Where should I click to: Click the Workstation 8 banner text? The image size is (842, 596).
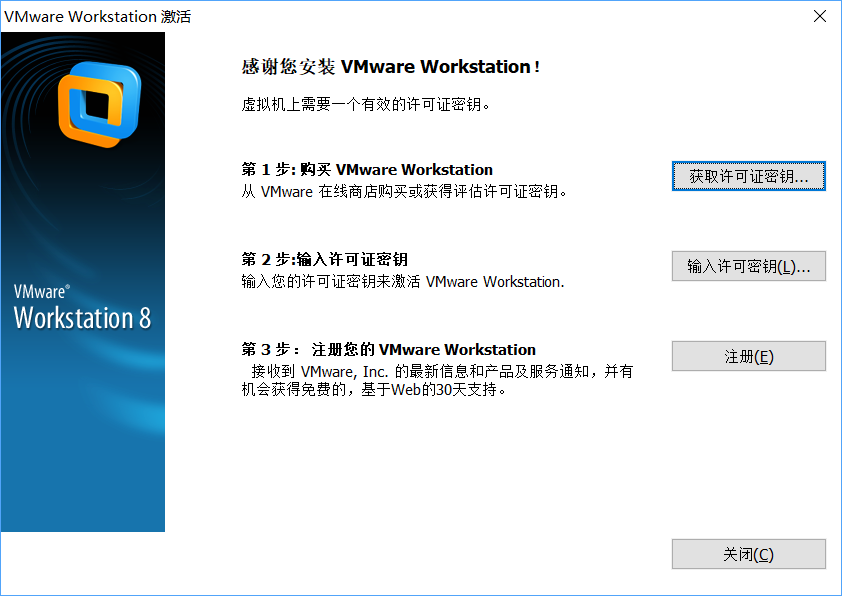pos(82,317)
